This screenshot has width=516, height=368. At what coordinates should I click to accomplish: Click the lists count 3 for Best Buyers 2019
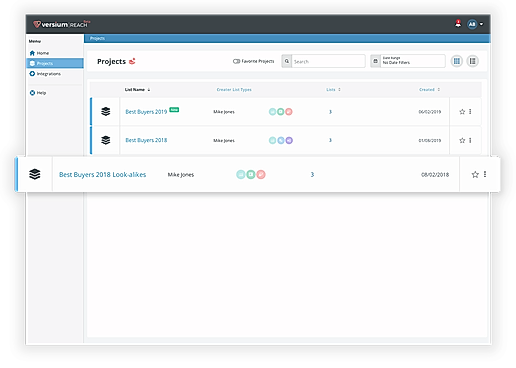click(330, 112)
